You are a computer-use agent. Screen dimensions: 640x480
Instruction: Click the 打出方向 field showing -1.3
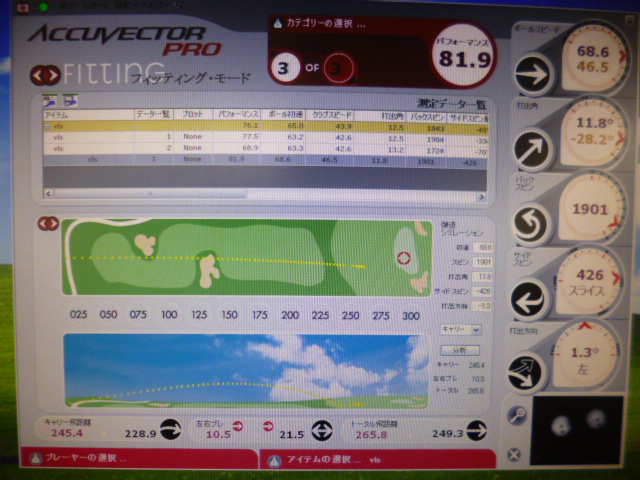[482, 306]
